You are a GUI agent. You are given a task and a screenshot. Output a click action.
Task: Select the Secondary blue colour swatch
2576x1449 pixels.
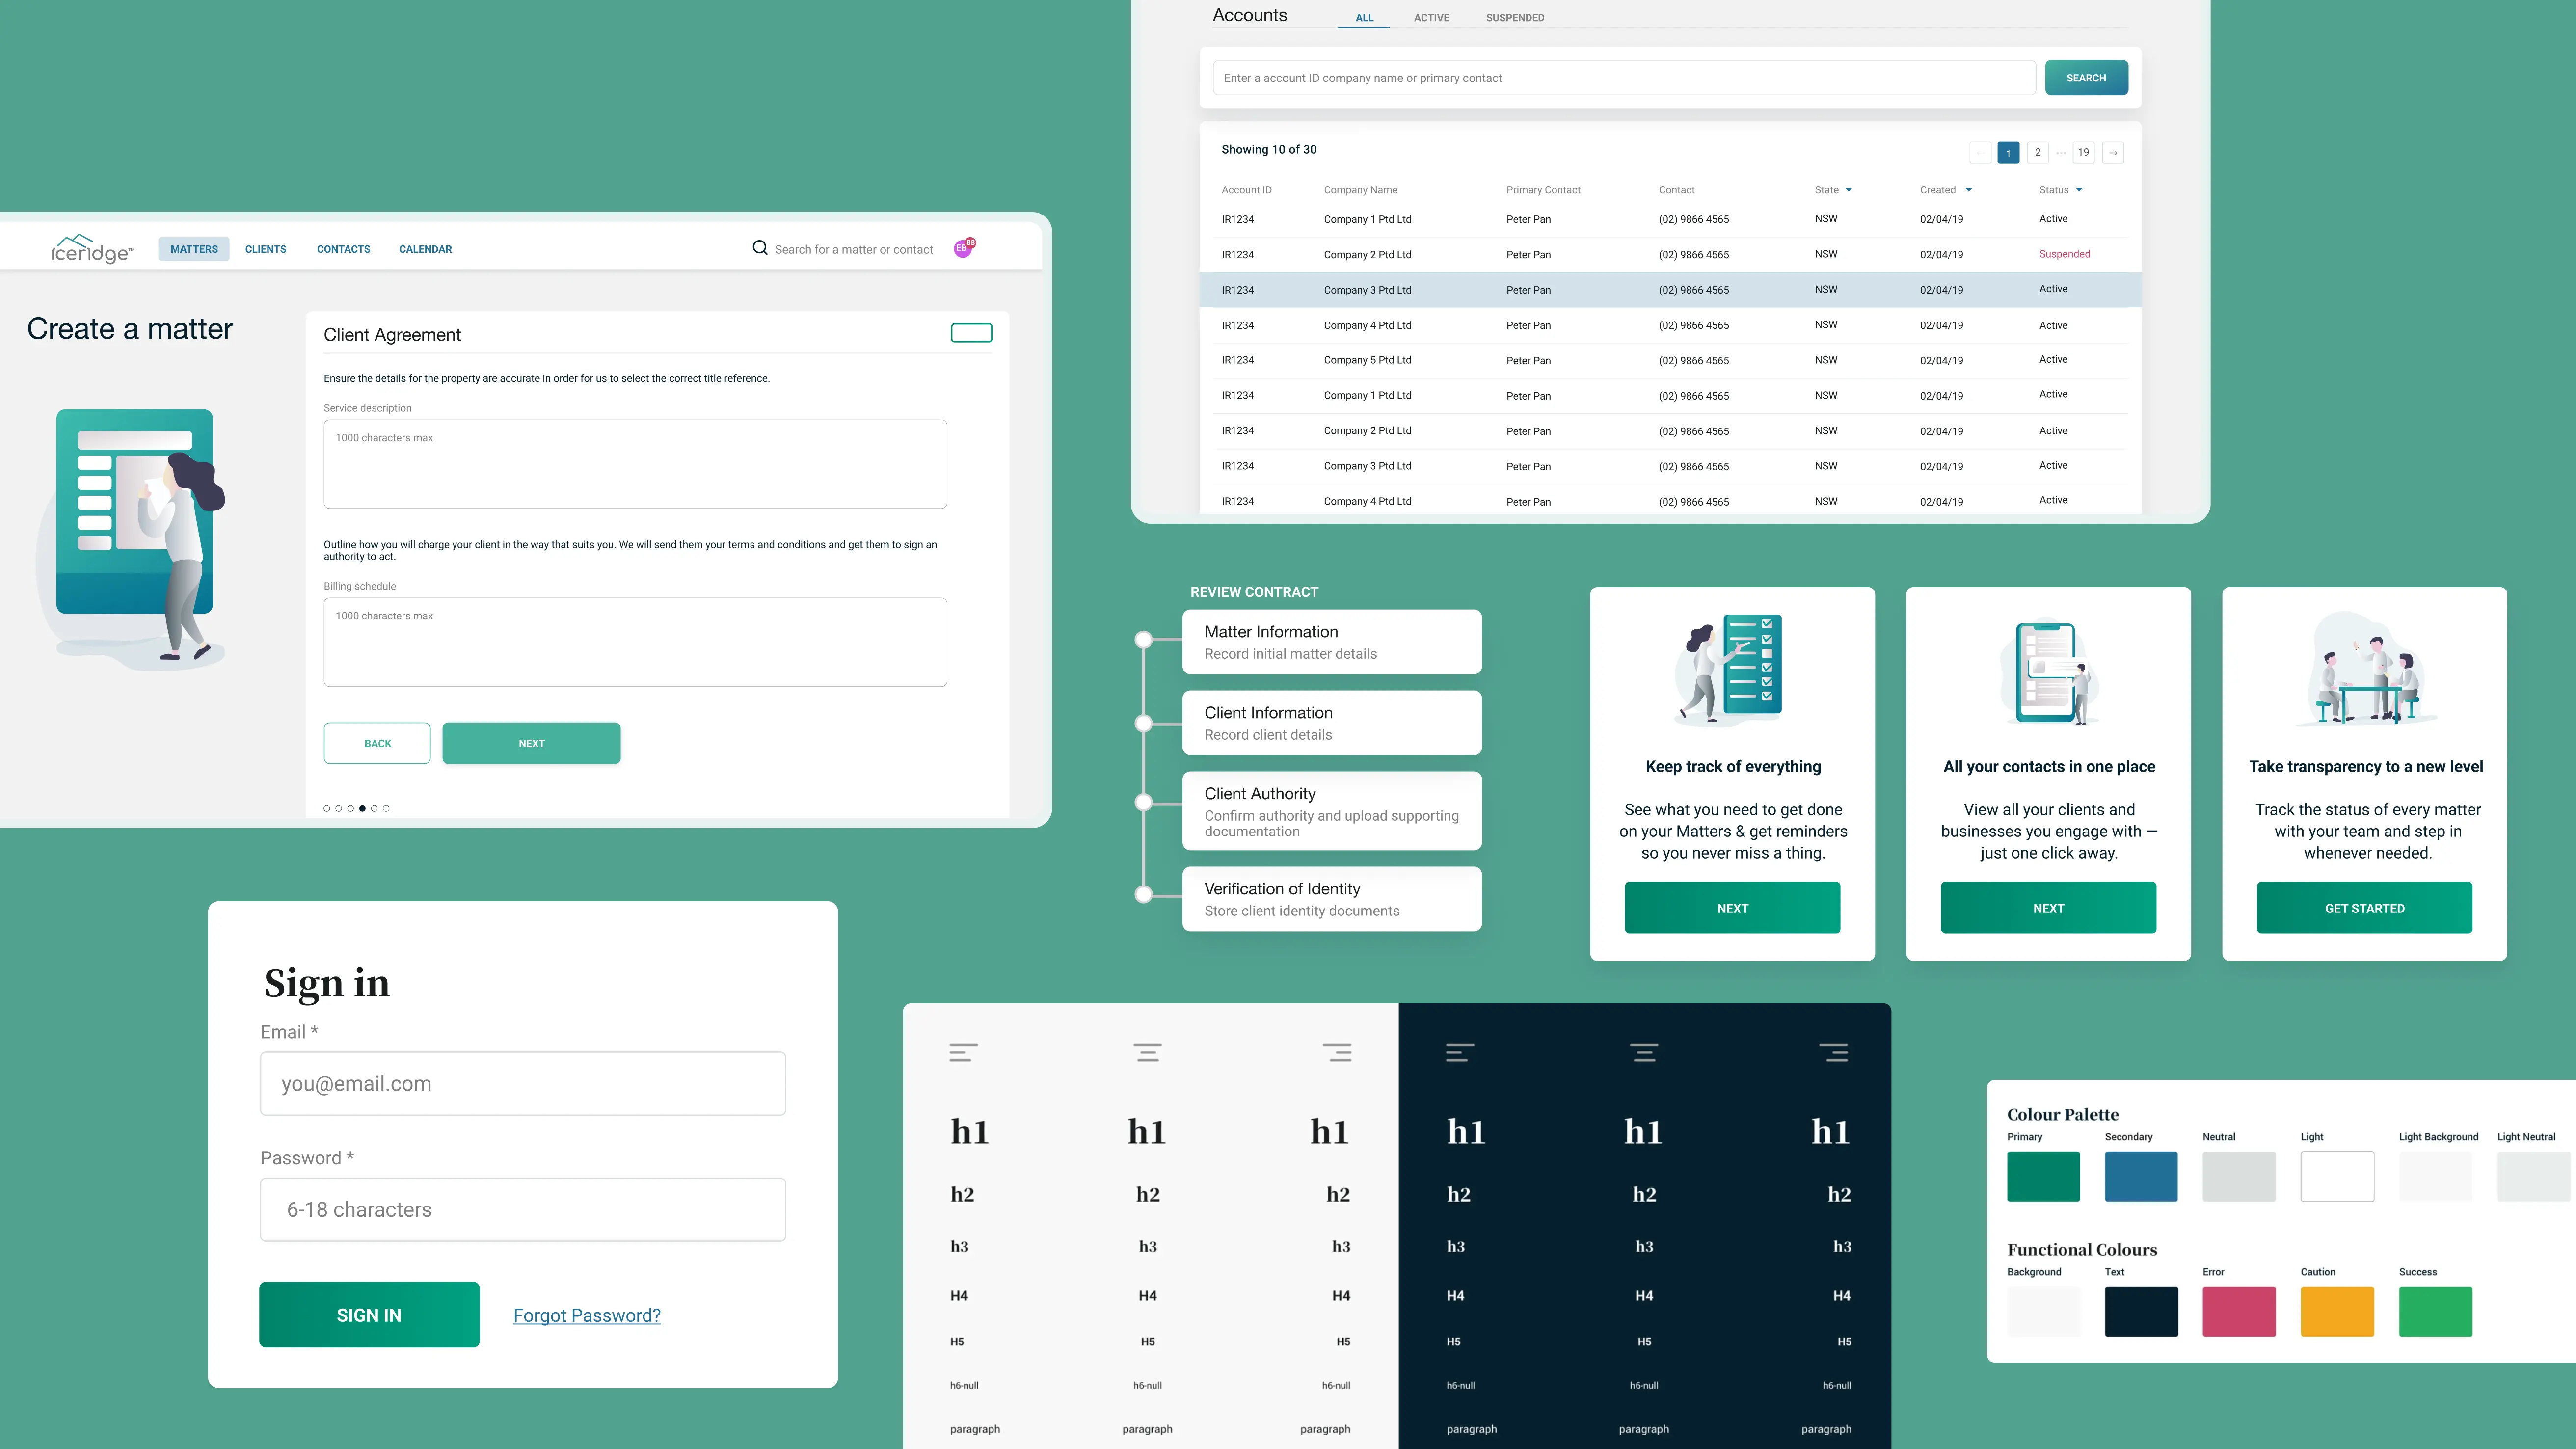pos(2141,1176)
